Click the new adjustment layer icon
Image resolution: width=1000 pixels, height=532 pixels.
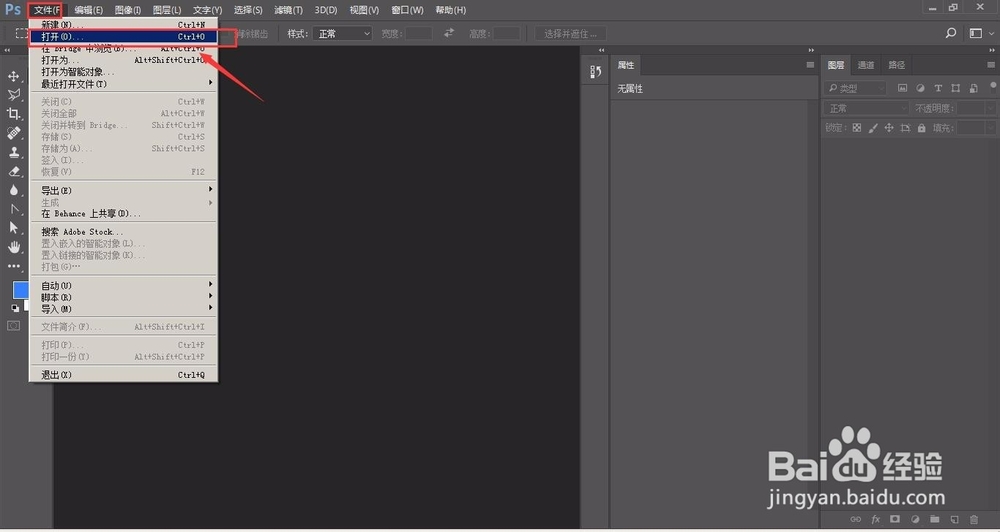(x=915, y=520)
